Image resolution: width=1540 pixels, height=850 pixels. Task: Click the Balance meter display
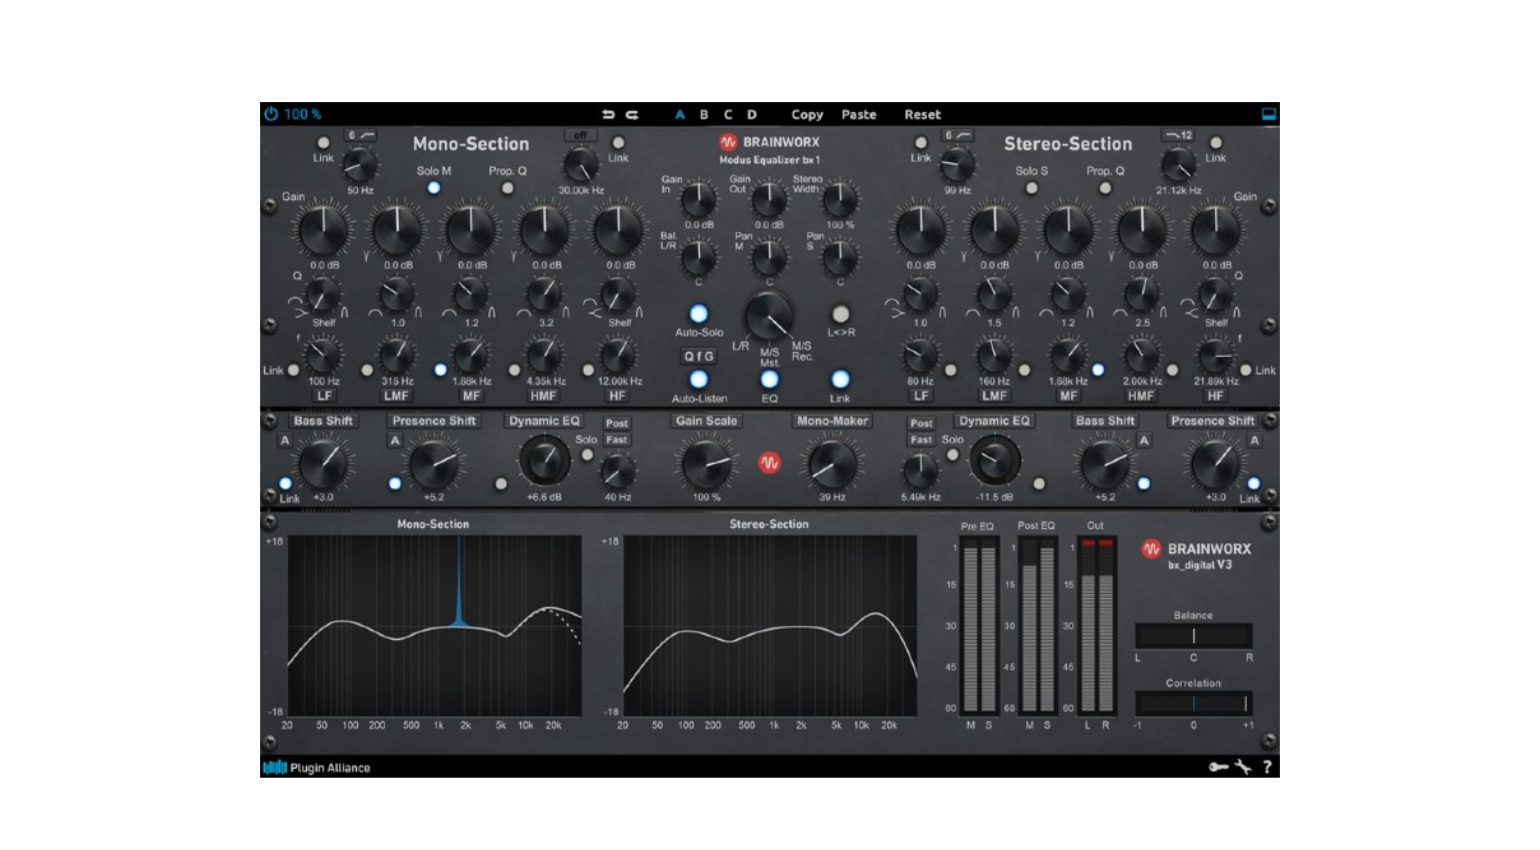click(1193, 636)
